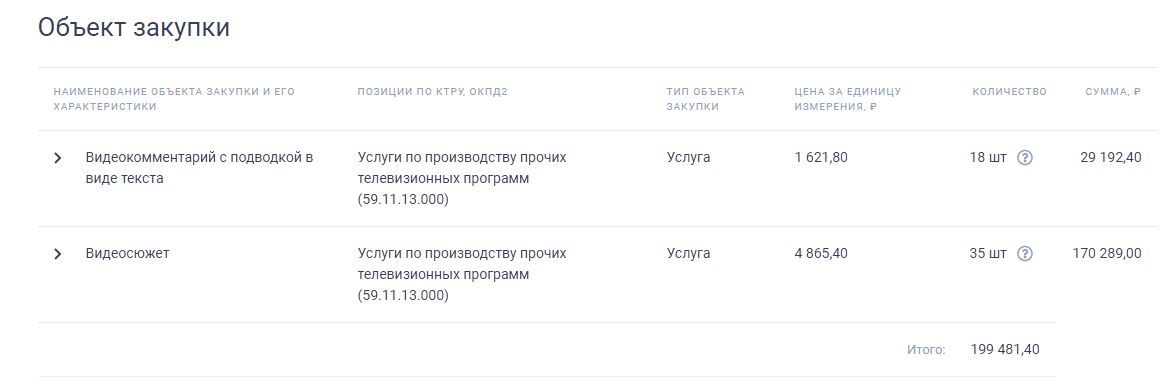Screen dimensions: 1165x392
Task: Click OKPD2 service text in Видеокомментарий row
Action: [461, 179]
